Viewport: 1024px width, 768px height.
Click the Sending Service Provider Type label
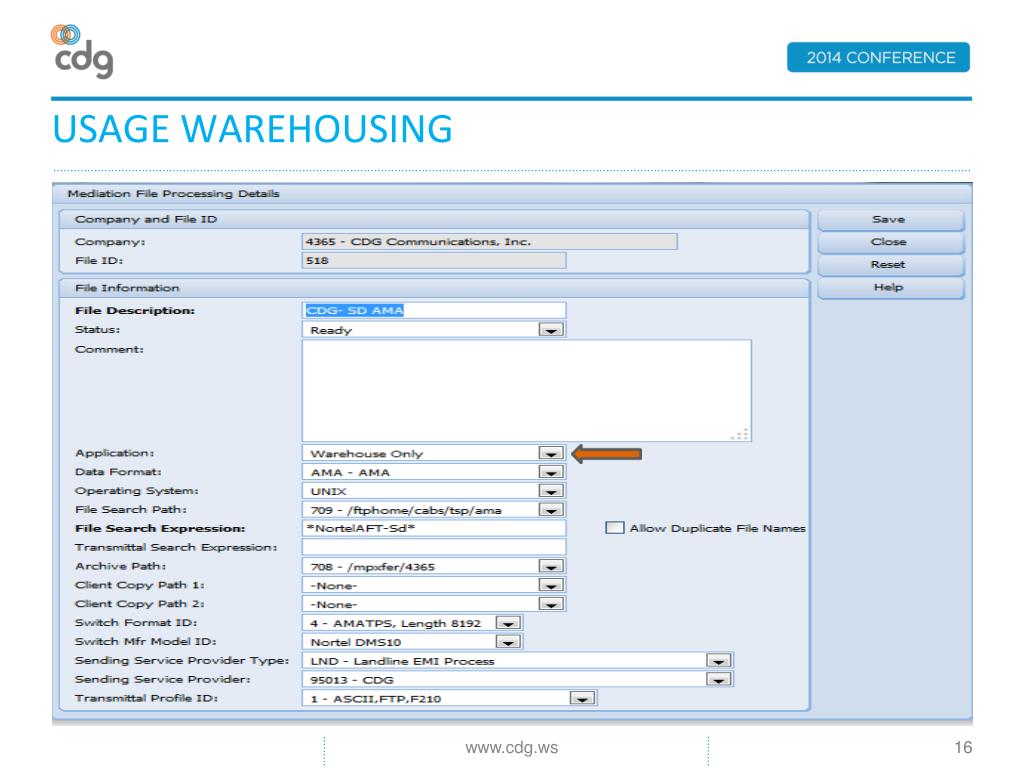click(182, 661)
